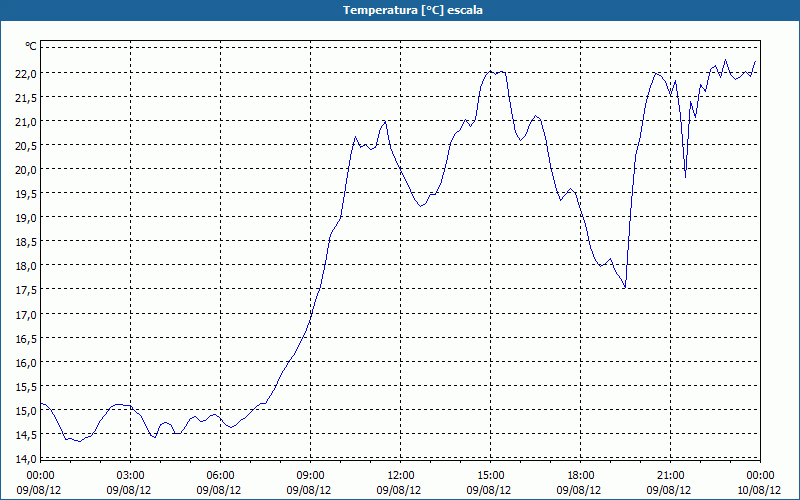Select the 09:00 time label

310,476
